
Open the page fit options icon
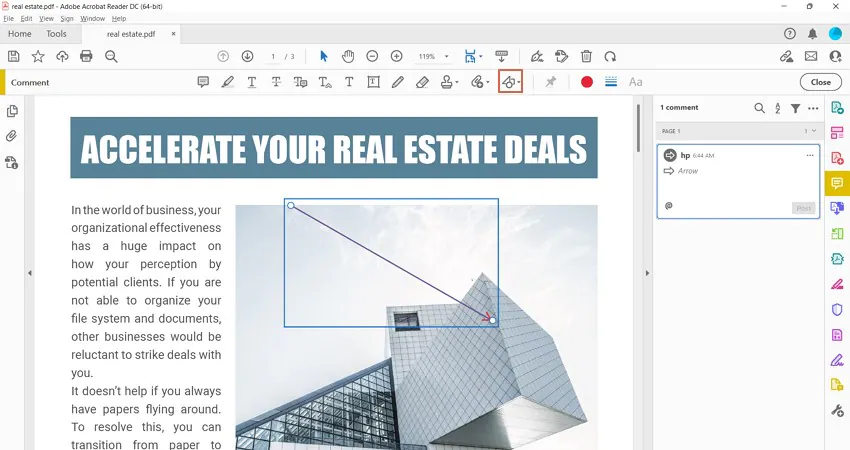click(x=471, y=56)
